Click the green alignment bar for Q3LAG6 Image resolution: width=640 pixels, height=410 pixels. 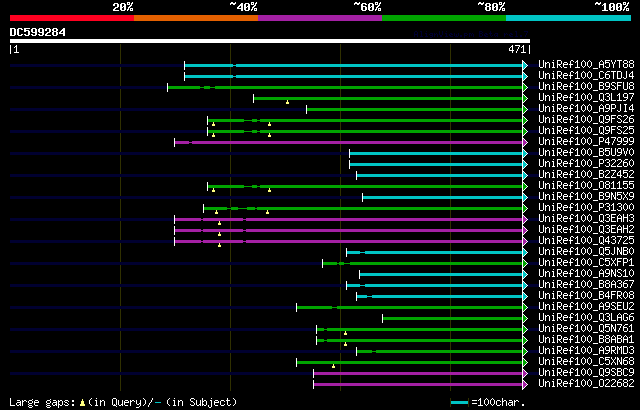[x=453, y=319]
